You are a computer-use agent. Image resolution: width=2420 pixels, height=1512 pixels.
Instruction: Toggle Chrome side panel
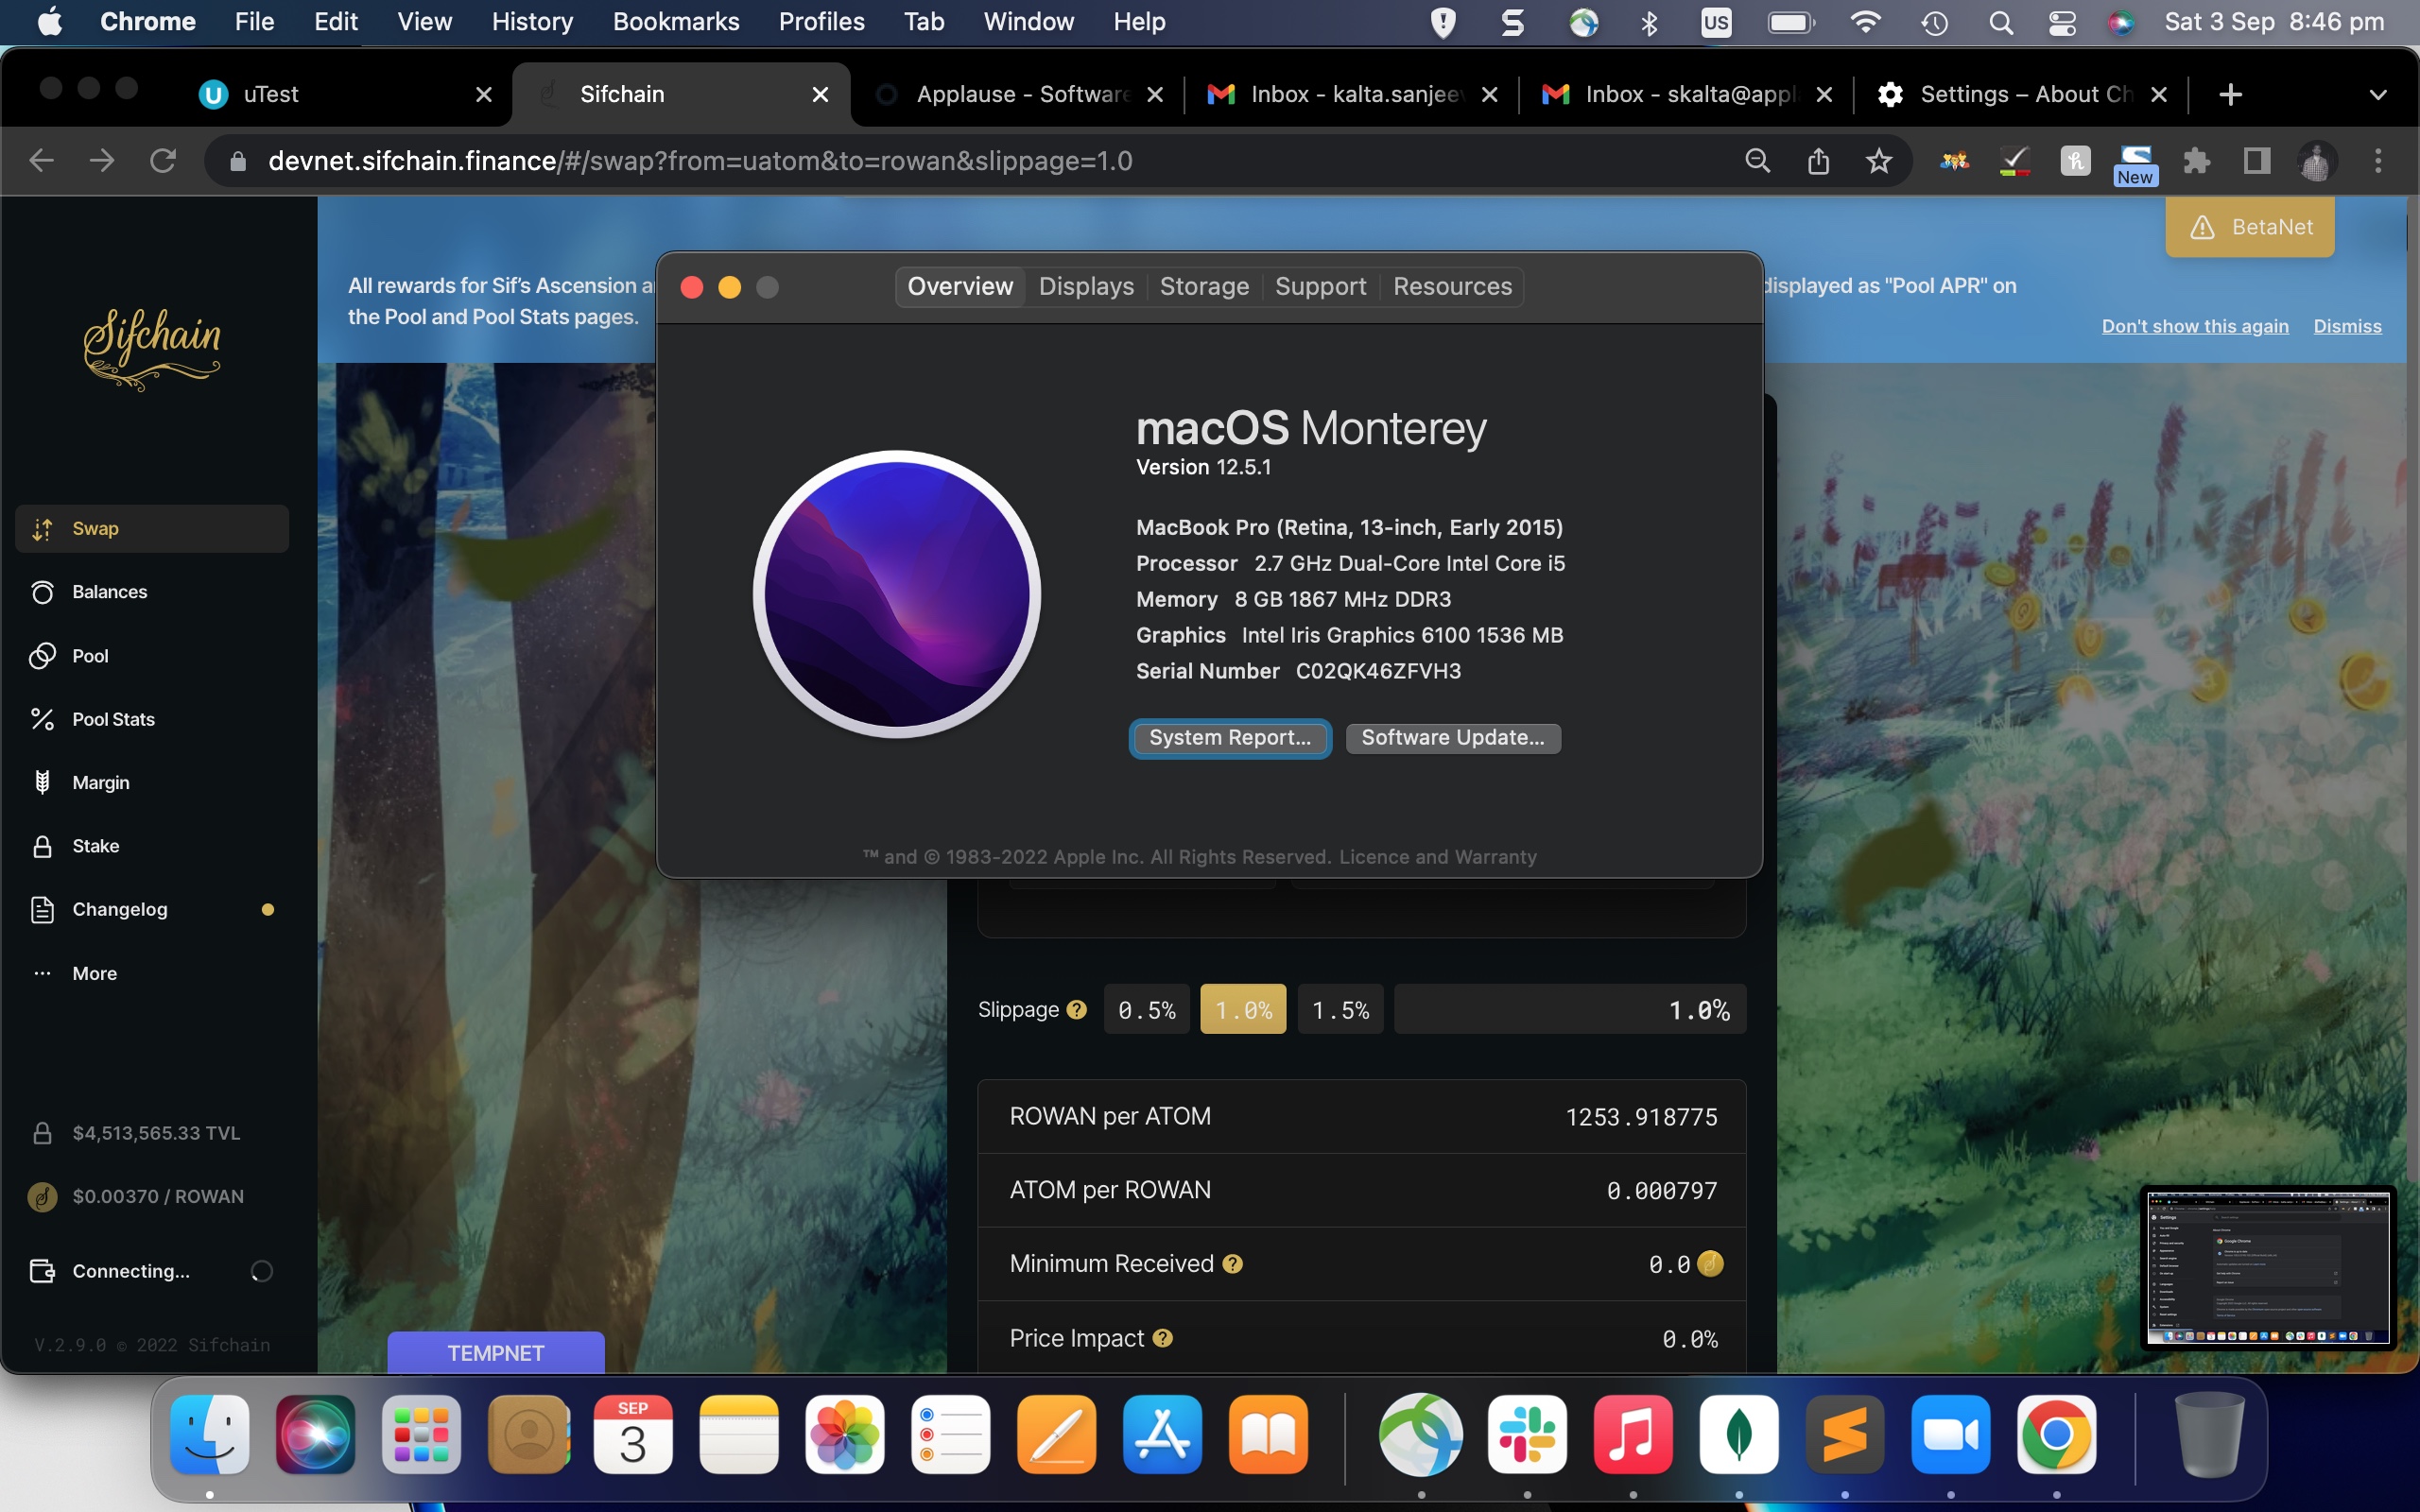pos(2256,160)
